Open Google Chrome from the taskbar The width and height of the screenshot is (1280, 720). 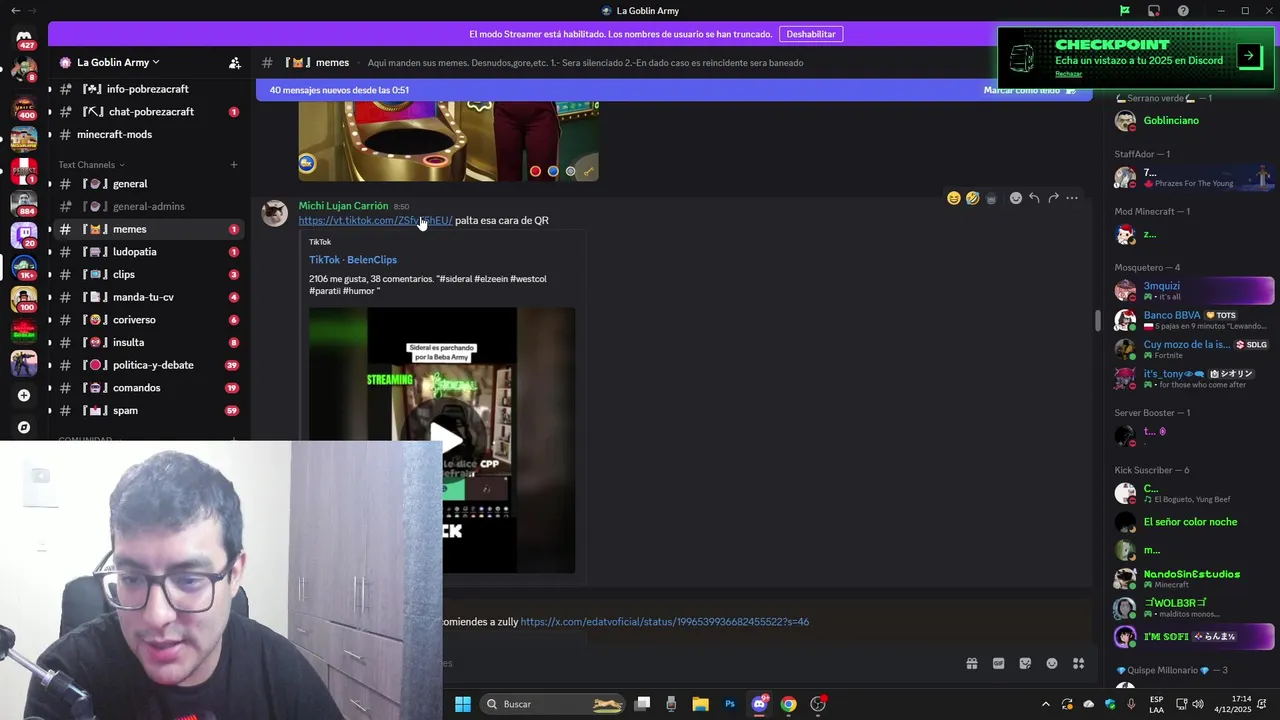click(788, 704)
